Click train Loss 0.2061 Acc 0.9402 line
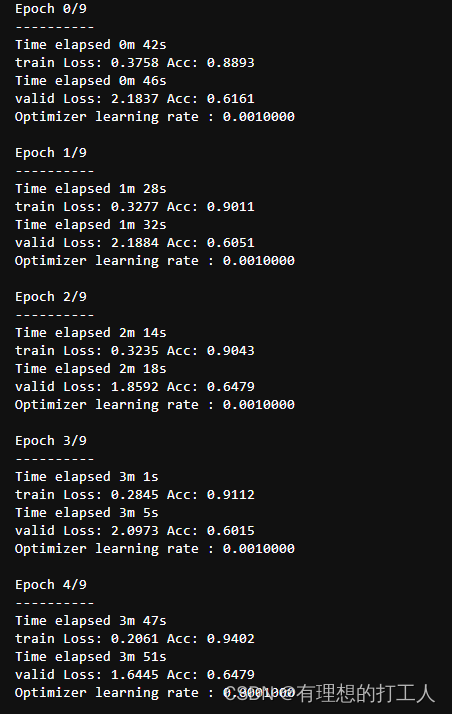Image resolution: width=452 pixels, height=714 pixels. 135,638
